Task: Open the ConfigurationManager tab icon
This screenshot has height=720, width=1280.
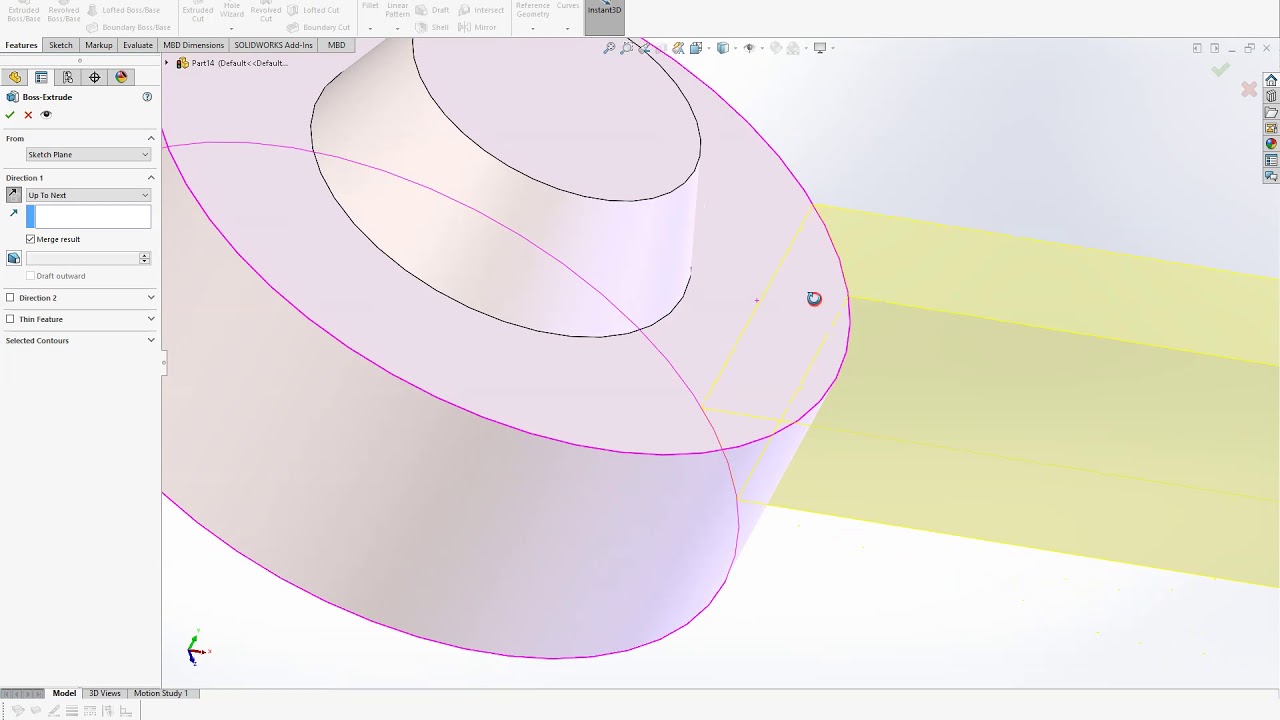Action: (68, 77)
